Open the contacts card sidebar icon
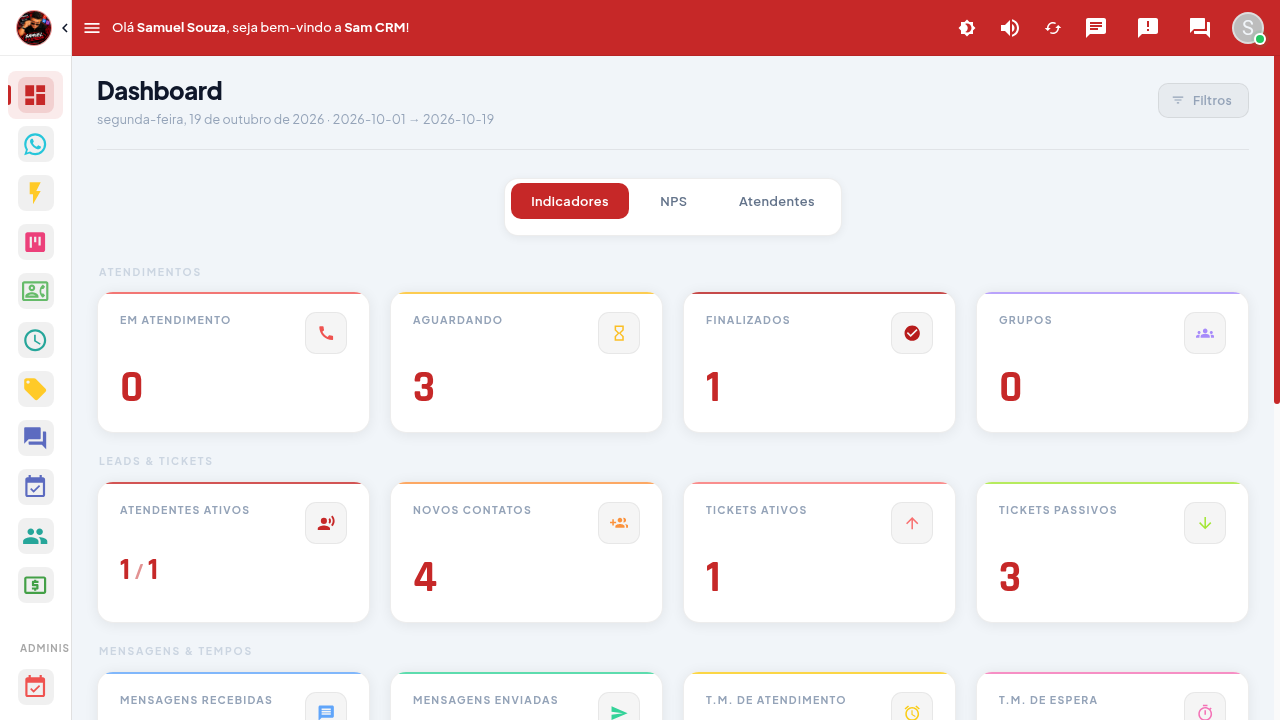1280x720 pixels. pyautogui.click(x=36, y=291)
